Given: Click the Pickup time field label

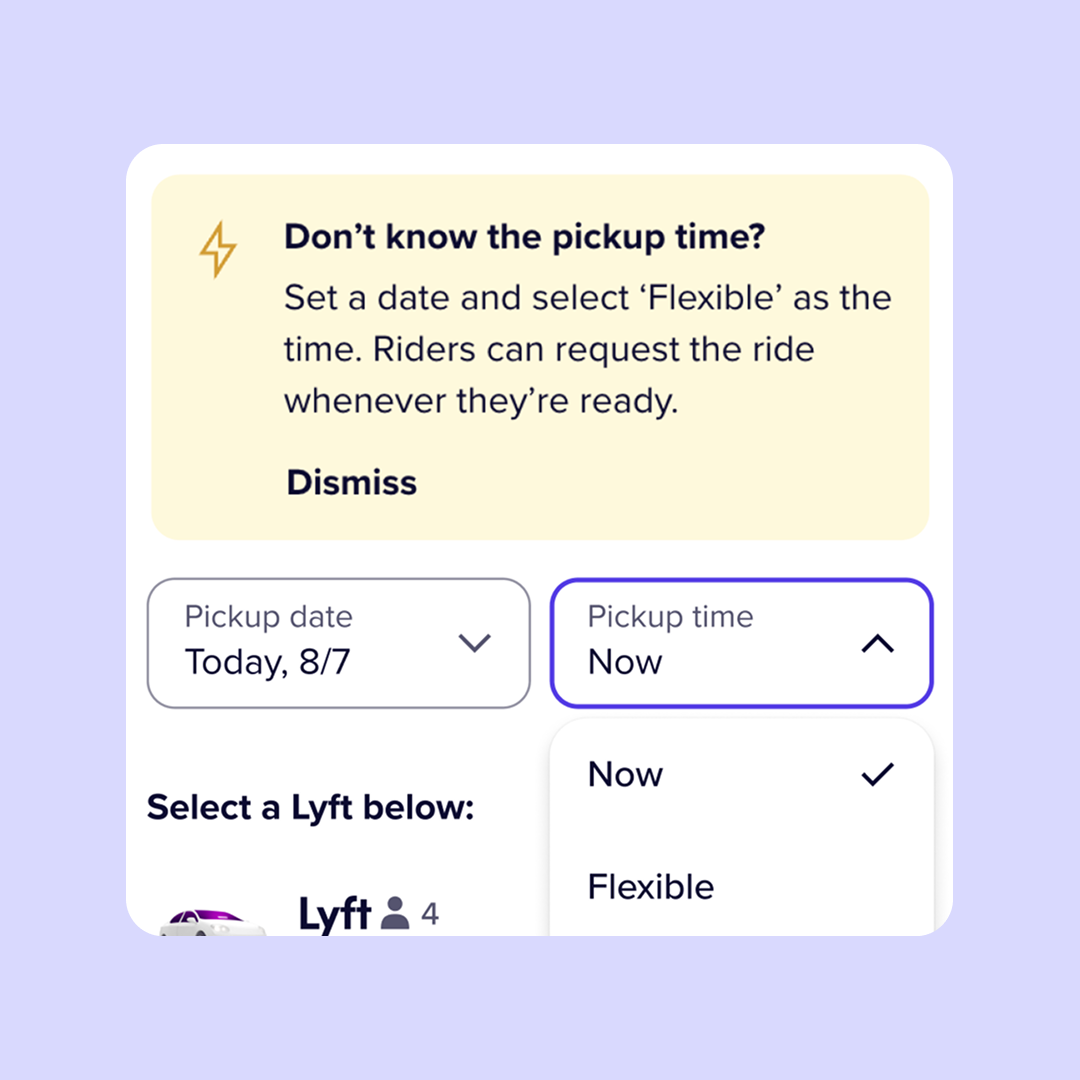Looking at the screenshot, I should click(x=670, y=617).
